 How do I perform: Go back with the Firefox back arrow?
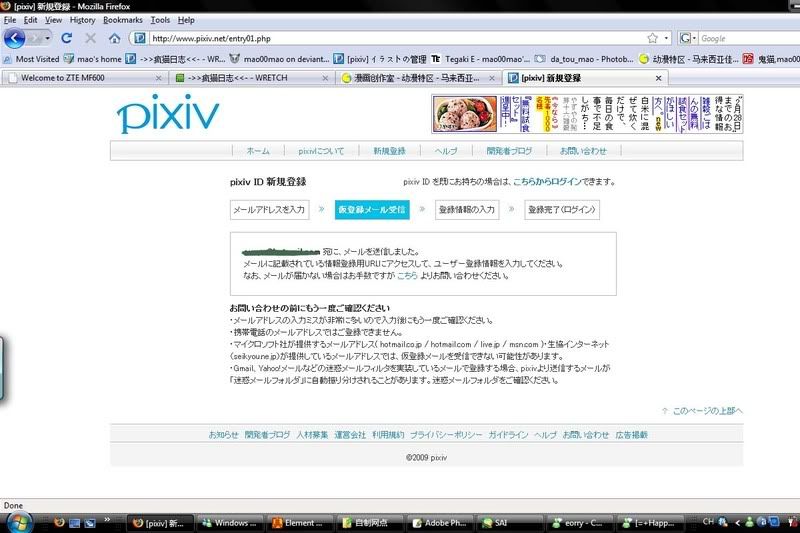[x=14, y=38]
